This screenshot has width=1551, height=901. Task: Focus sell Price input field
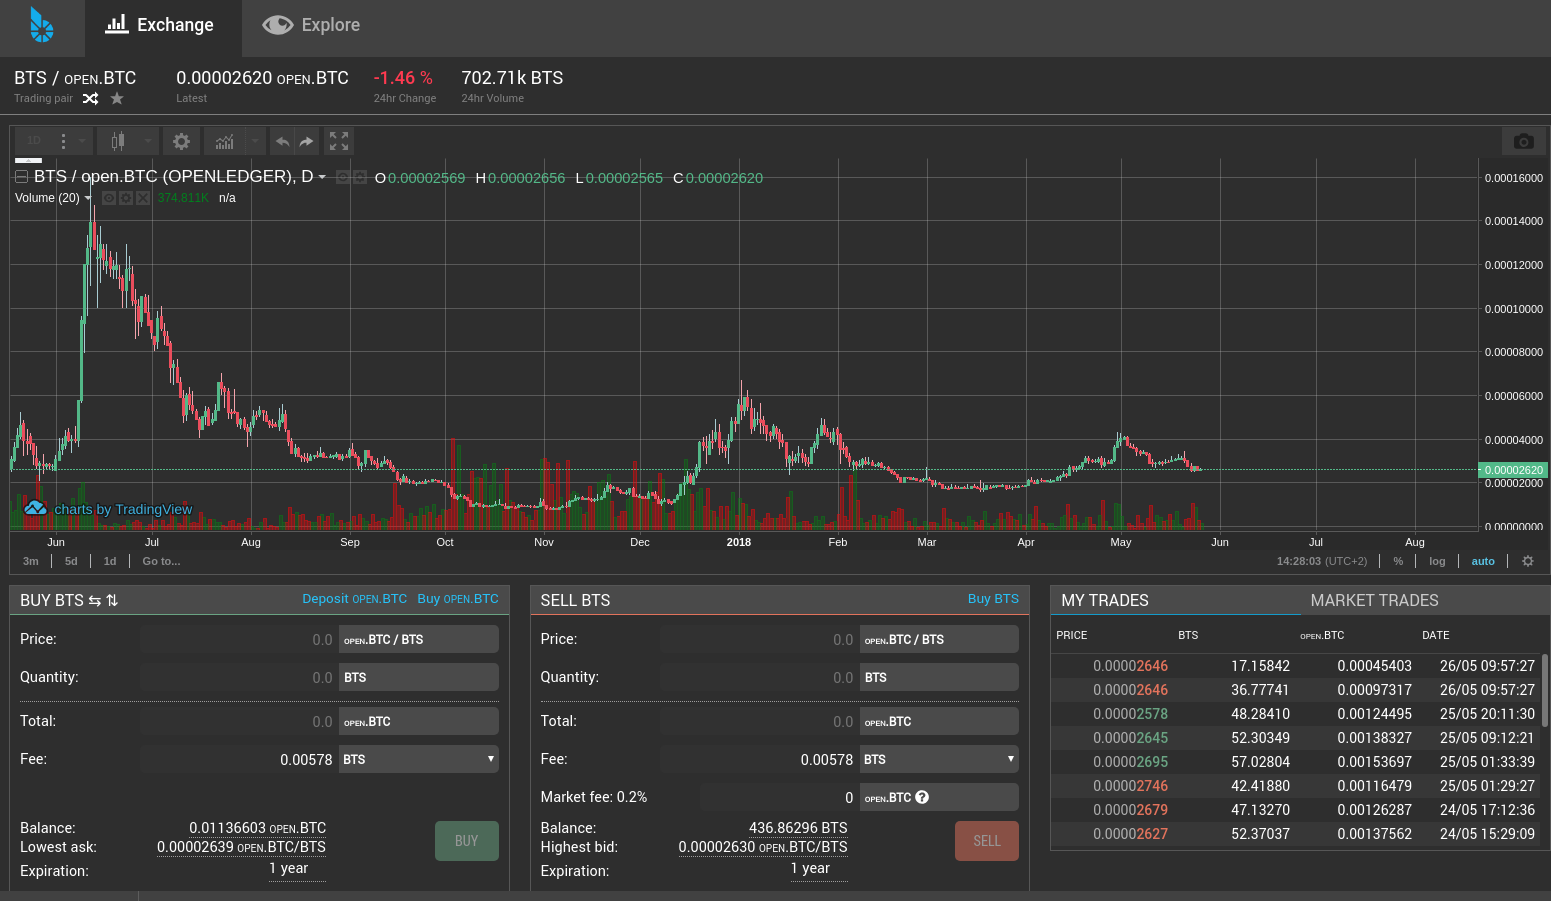760,639
